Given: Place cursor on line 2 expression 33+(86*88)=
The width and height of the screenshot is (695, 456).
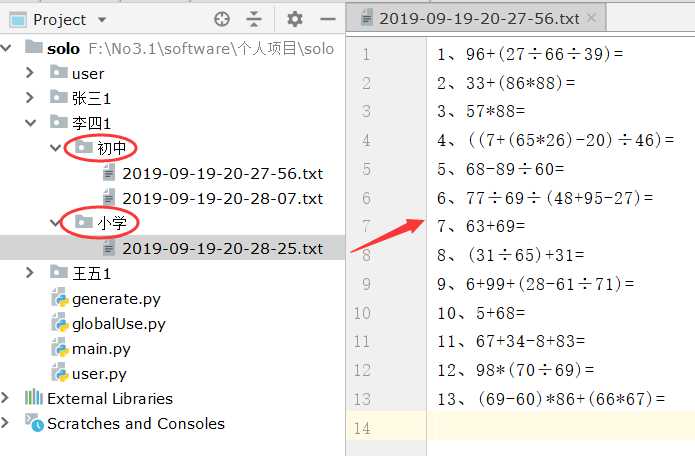Looking at the screenshot, I should coord(520,83).
